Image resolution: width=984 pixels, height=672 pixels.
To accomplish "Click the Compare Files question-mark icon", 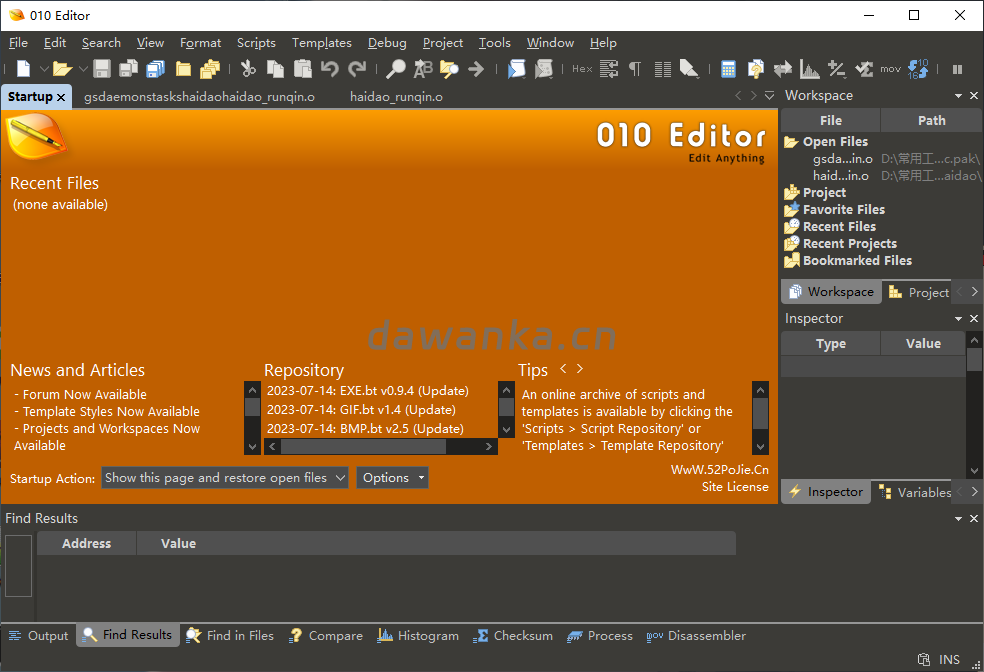I will [756, 68].
